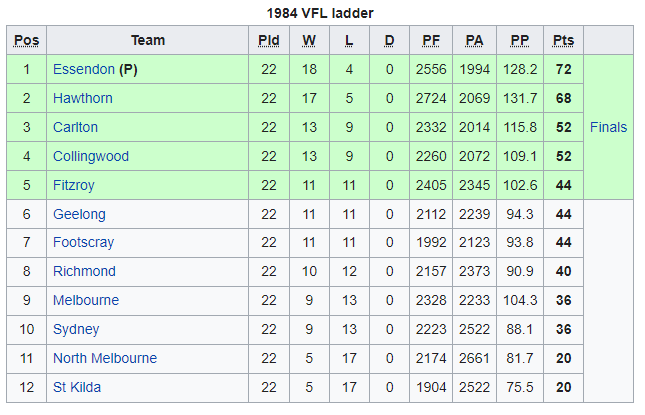Click the Richmond link
The height and width of the screenshot is (415, 645).
[x=84, y=271]
